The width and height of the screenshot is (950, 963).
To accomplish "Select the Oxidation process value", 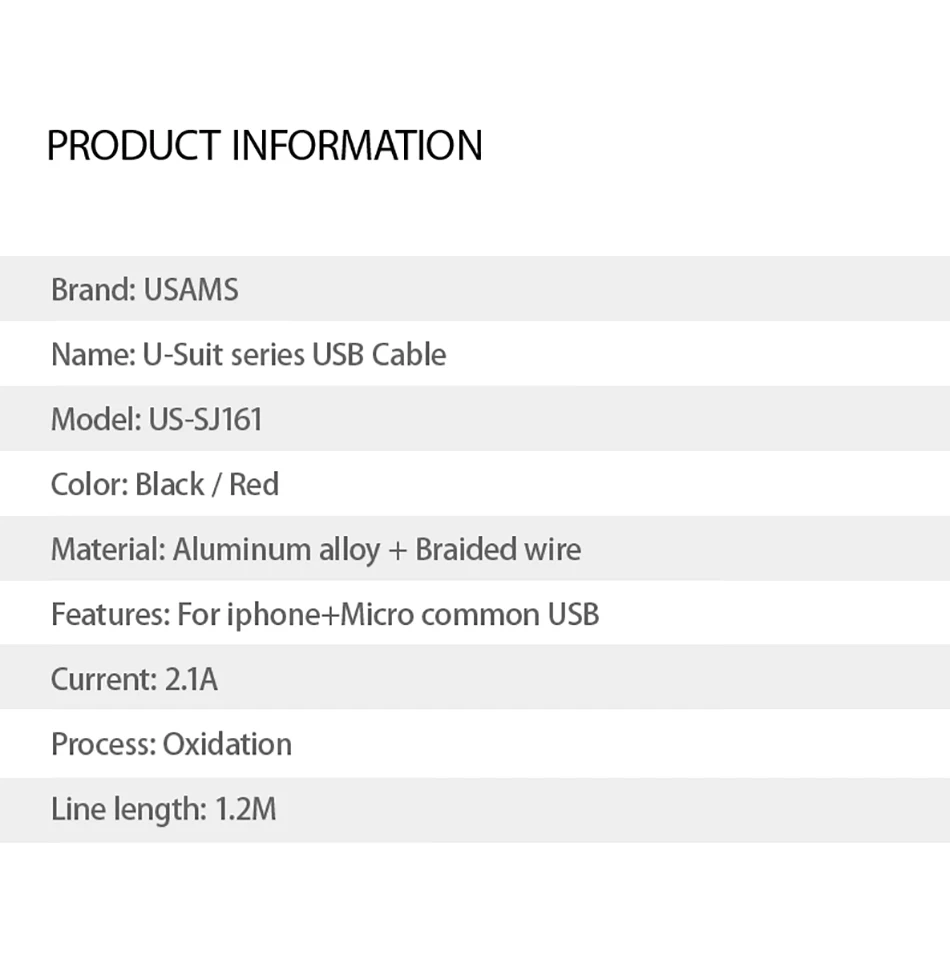I will coord(228,744).
